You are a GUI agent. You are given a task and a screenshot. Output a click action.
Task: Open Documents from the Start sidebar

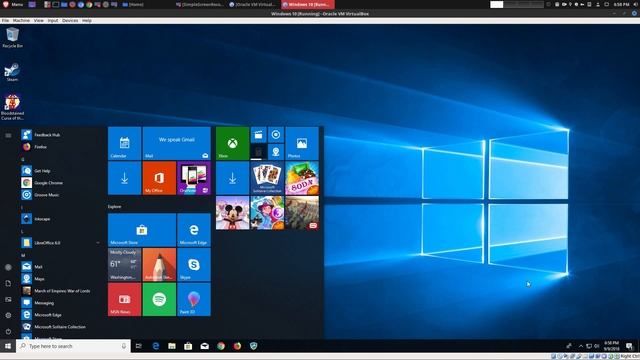[8, 283]
